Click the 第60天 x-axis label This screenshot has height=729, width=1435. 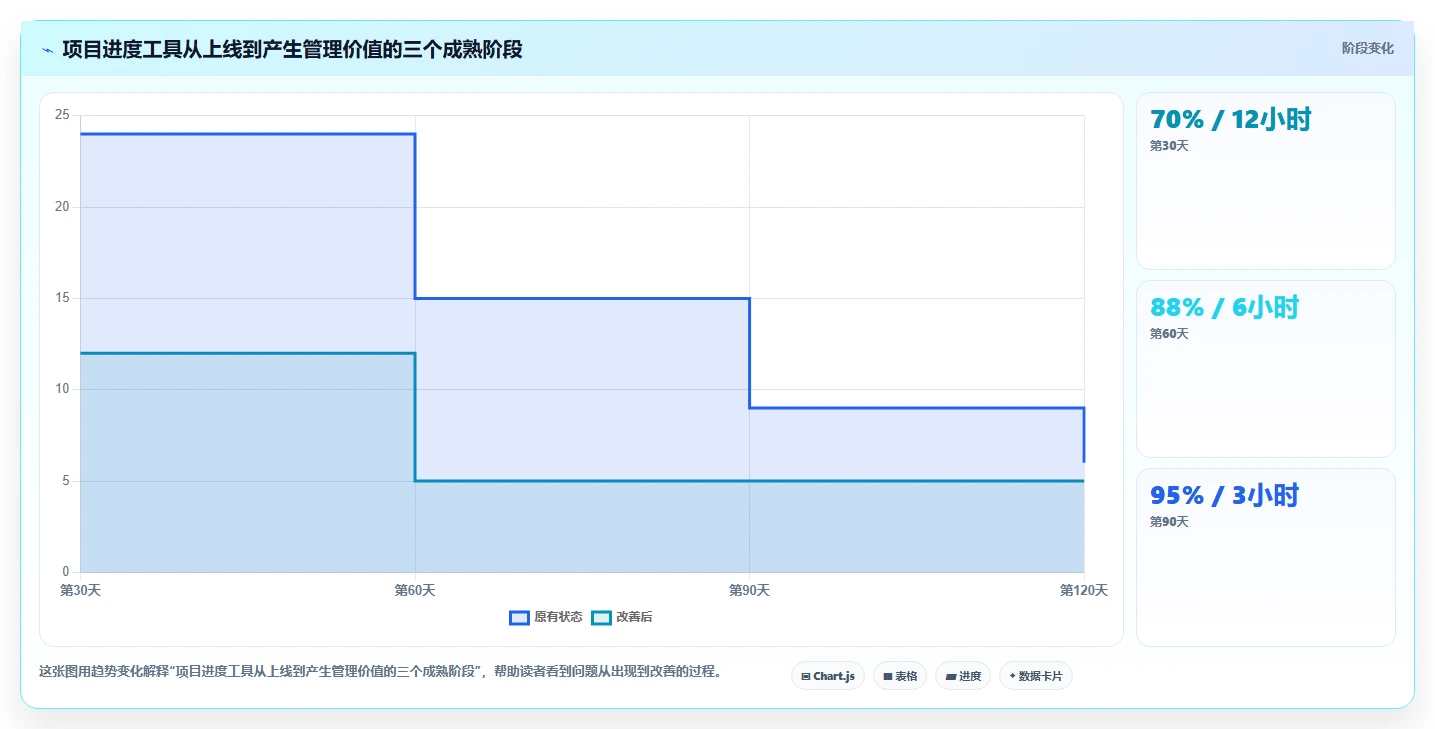point(415,590)
